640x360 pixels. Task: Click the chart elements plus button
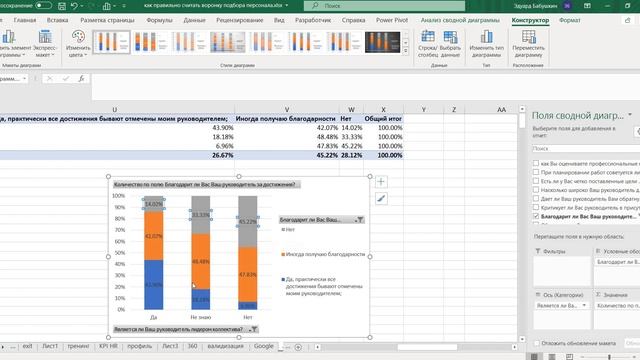pyautogui.click(x=381, y=182)
